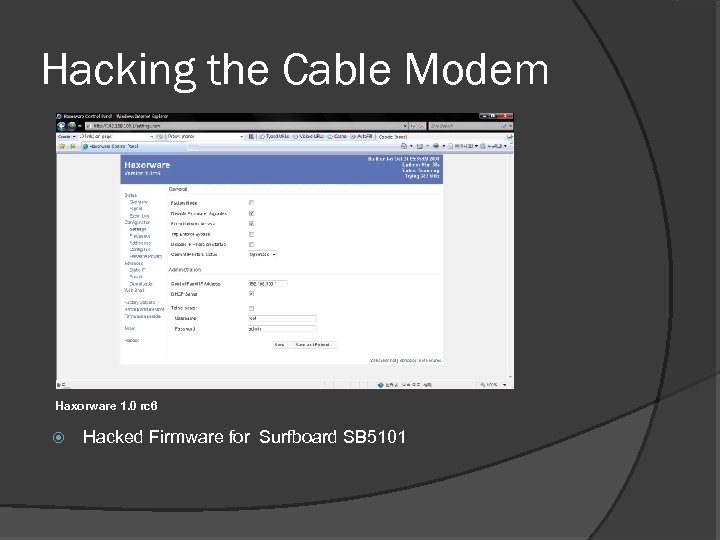Open the Overview sidebar link
The image size is (720, 540).
[138, 202]
